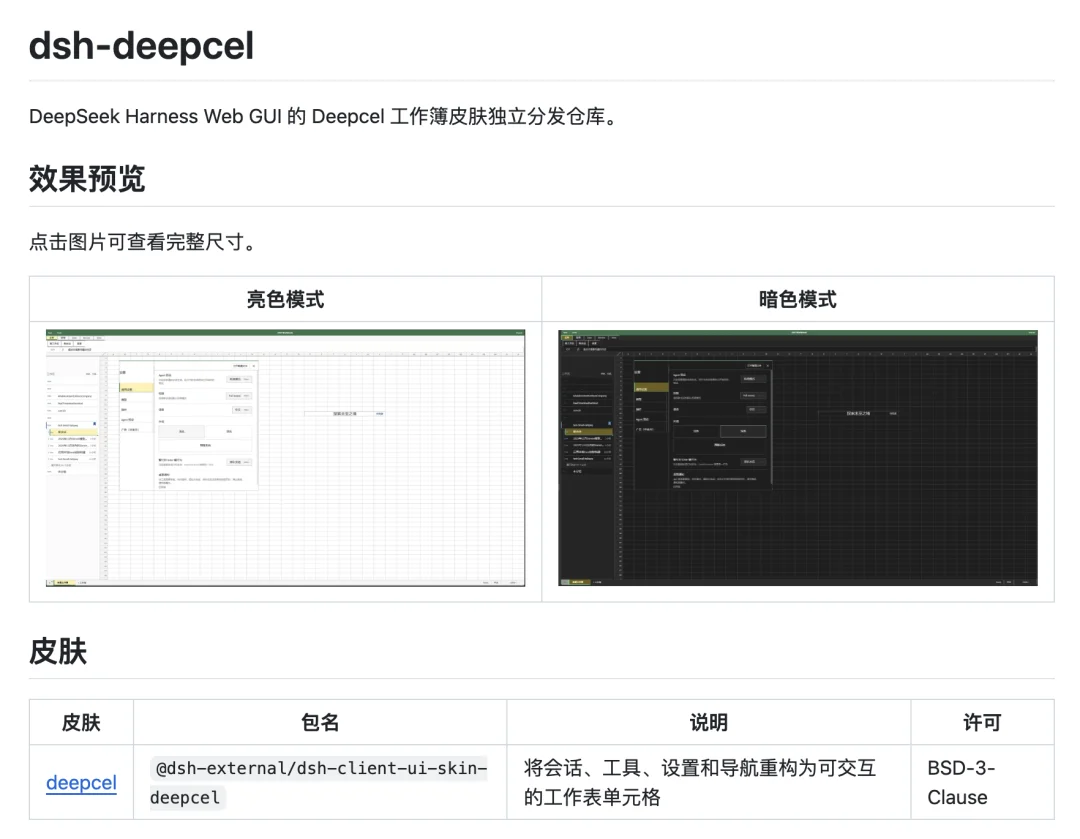Open the deepcel skin link
1080x839 pixels.
point(81,783)
